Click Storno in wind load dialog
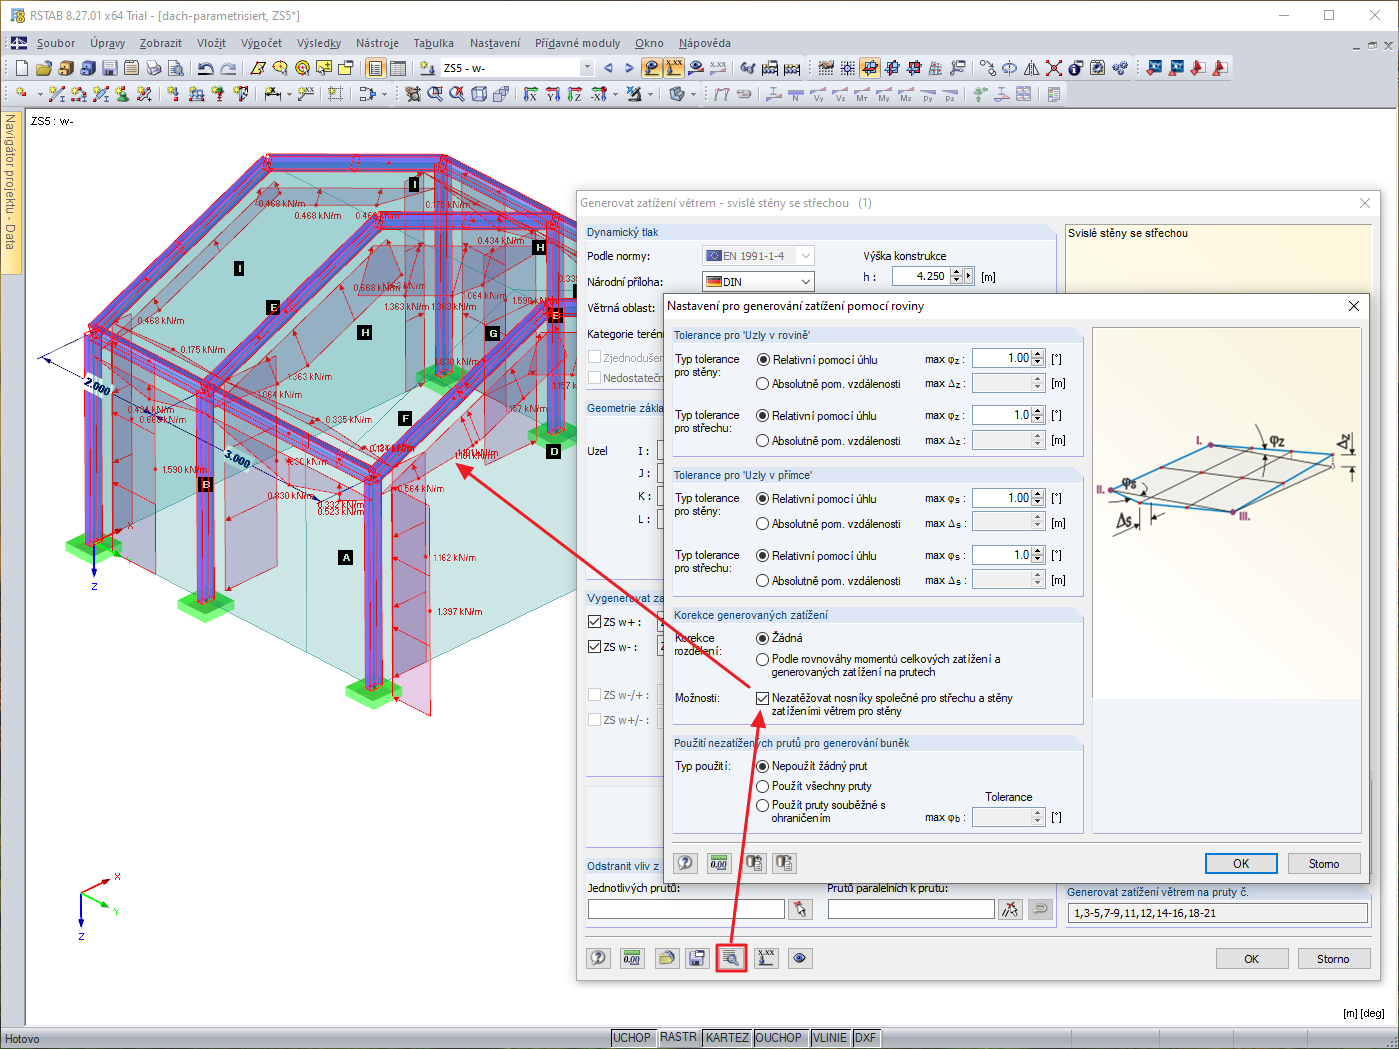This screenshot has width=1399, height=1049. click(x=1333, y=958)
